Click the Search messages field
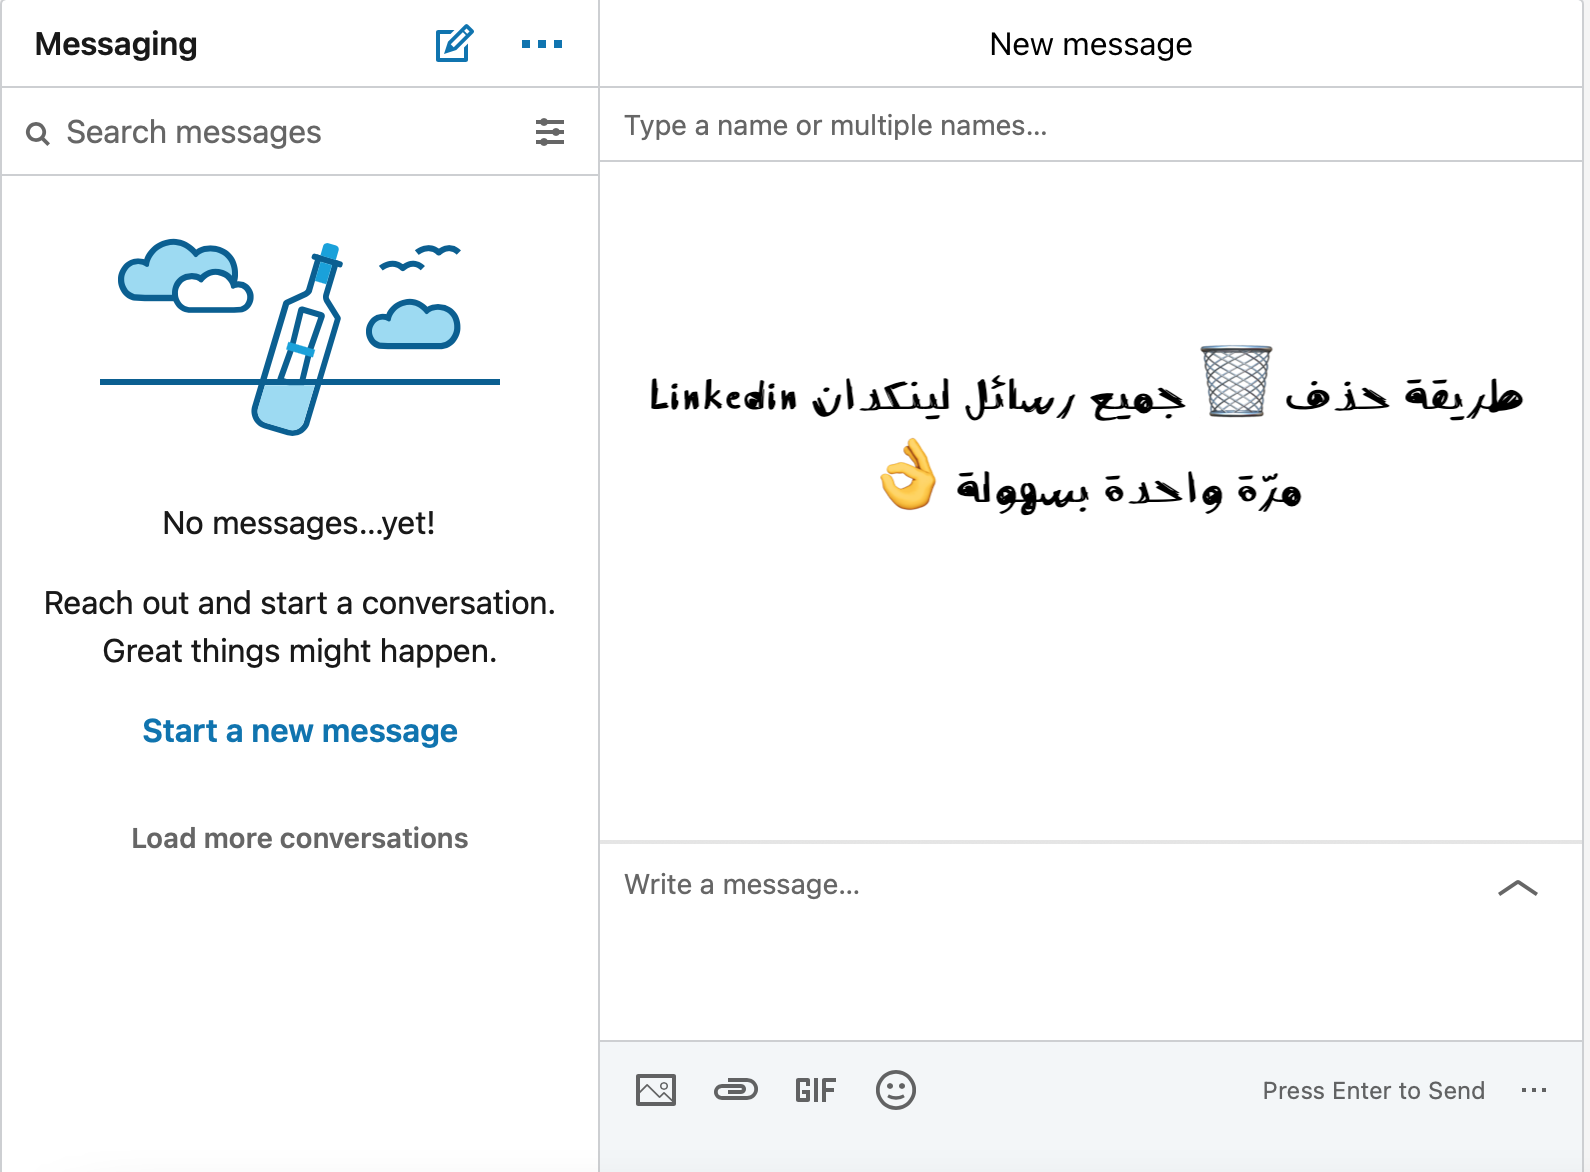 (193, 131)
